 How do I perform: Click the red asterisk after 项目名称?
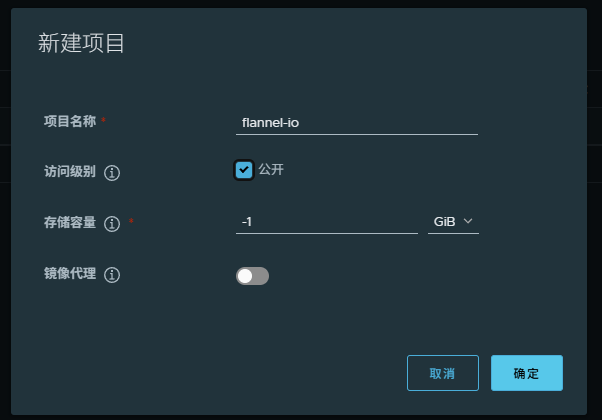[x=103, y=121]
